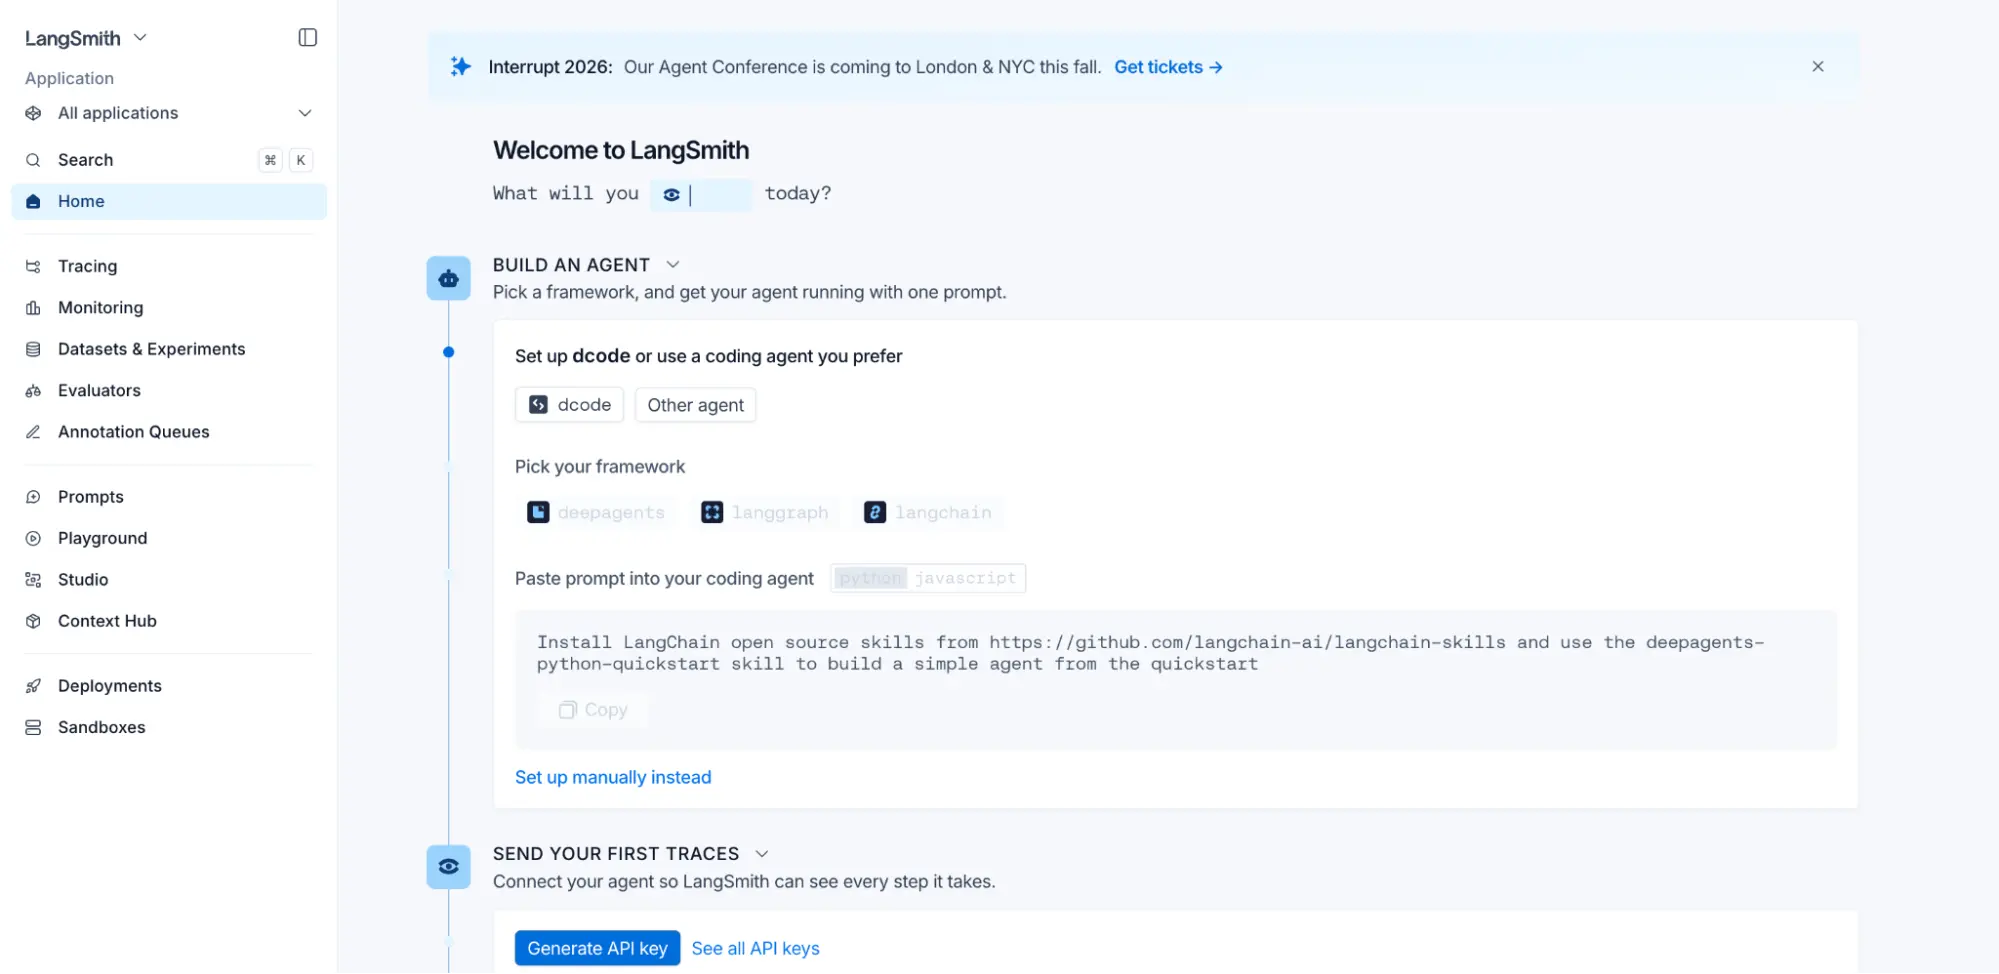Go to Home in the sidebar
This screenshot has height=974, width=1999.
pos(169,201)
